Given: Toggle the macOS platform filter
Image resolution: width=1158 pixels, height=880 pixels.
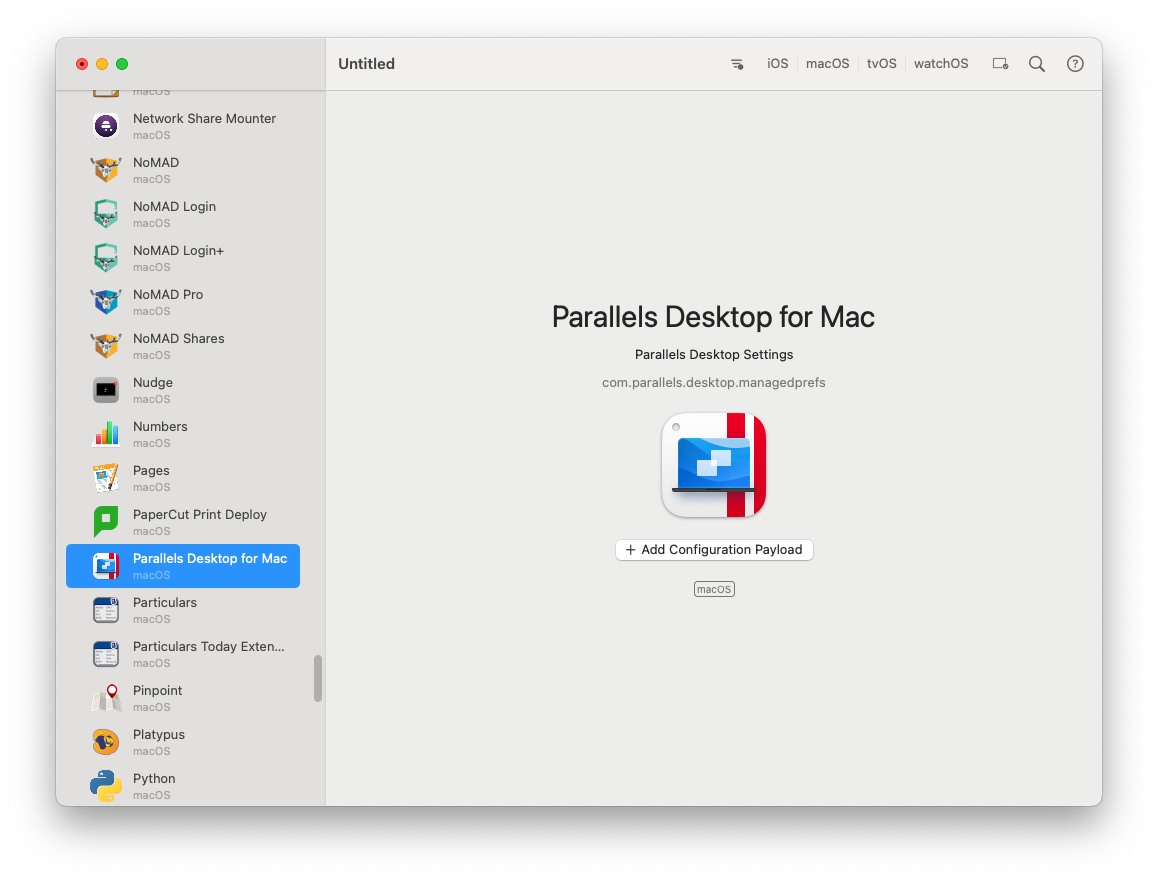Looking at the screenshot, I should tap(827, 64).
